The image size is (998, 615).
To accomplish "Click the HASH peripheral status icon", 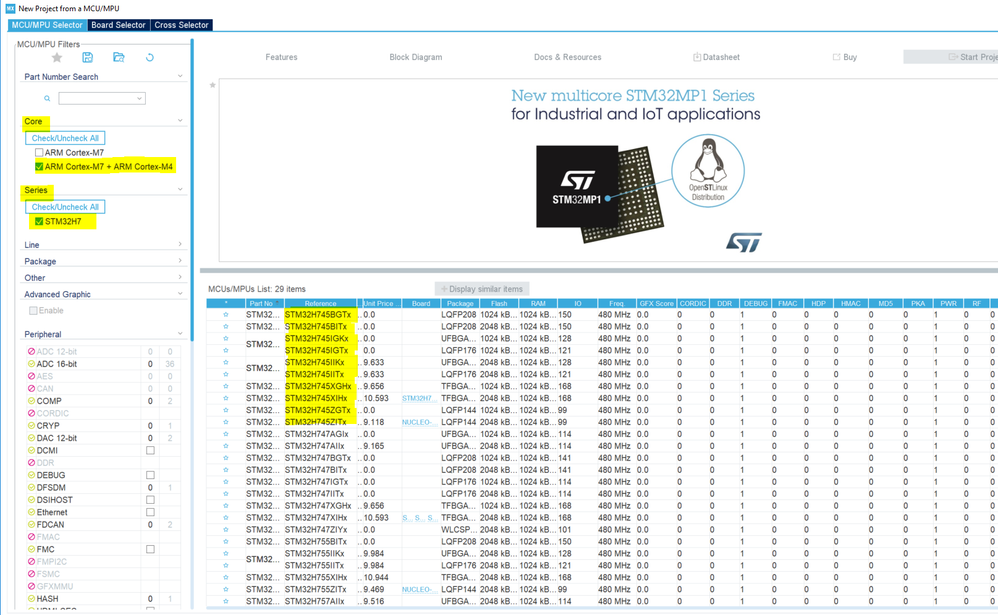I will pyautogui.click(x=31, y=599).
